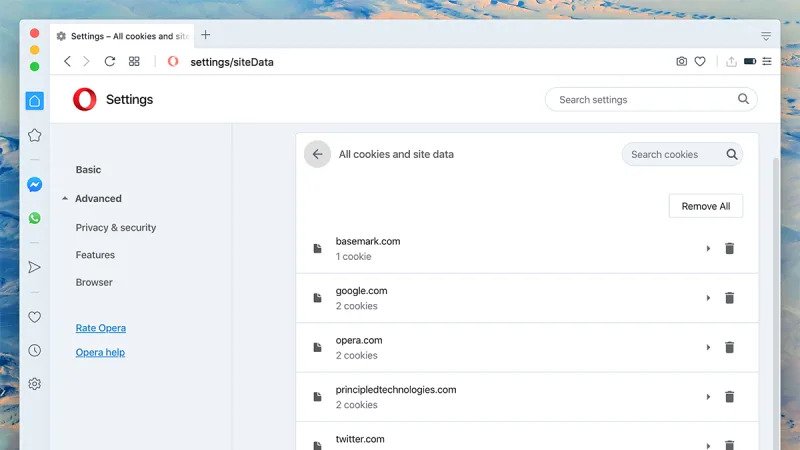The image size is (800, 450).
Task: Click the share/upload icon in toolbar
Action: coord(731,61)
